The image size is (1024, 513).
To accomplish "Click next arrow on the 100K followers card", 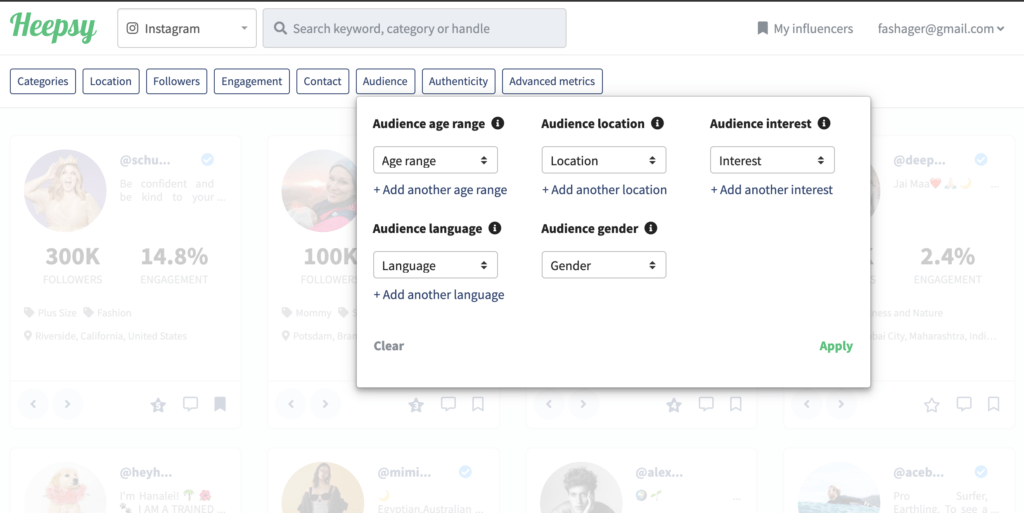I will tap(325, 405).
